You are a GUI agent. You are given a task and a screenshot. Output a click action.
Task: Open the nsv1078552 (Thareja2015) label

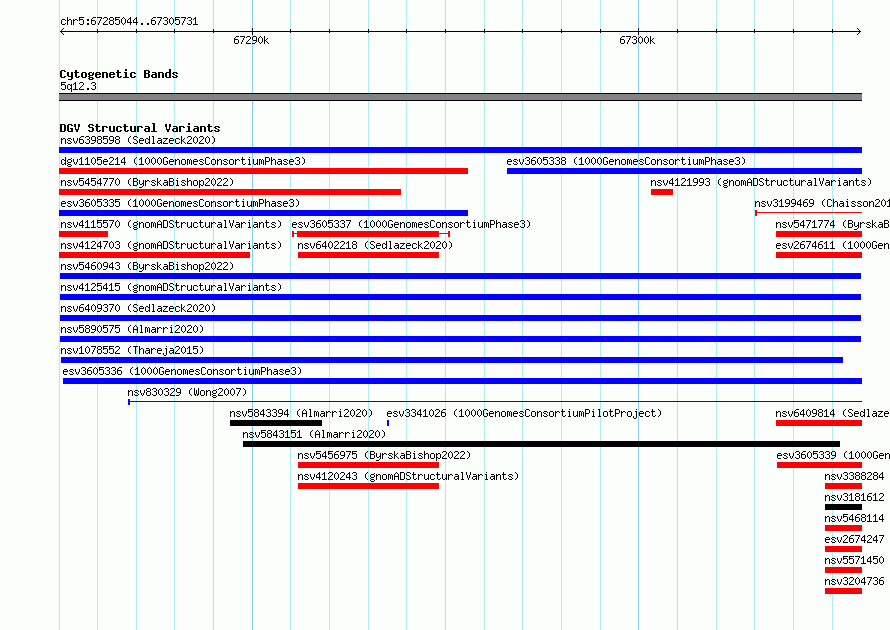[x=132, y=350]
